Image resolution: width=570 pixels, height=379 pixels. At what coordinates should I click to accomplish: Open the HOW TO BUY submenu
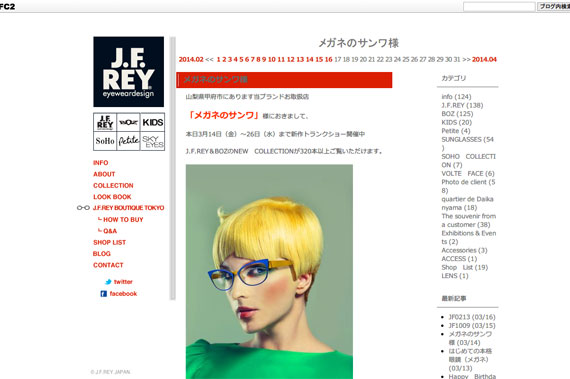(x=123, y=219)
